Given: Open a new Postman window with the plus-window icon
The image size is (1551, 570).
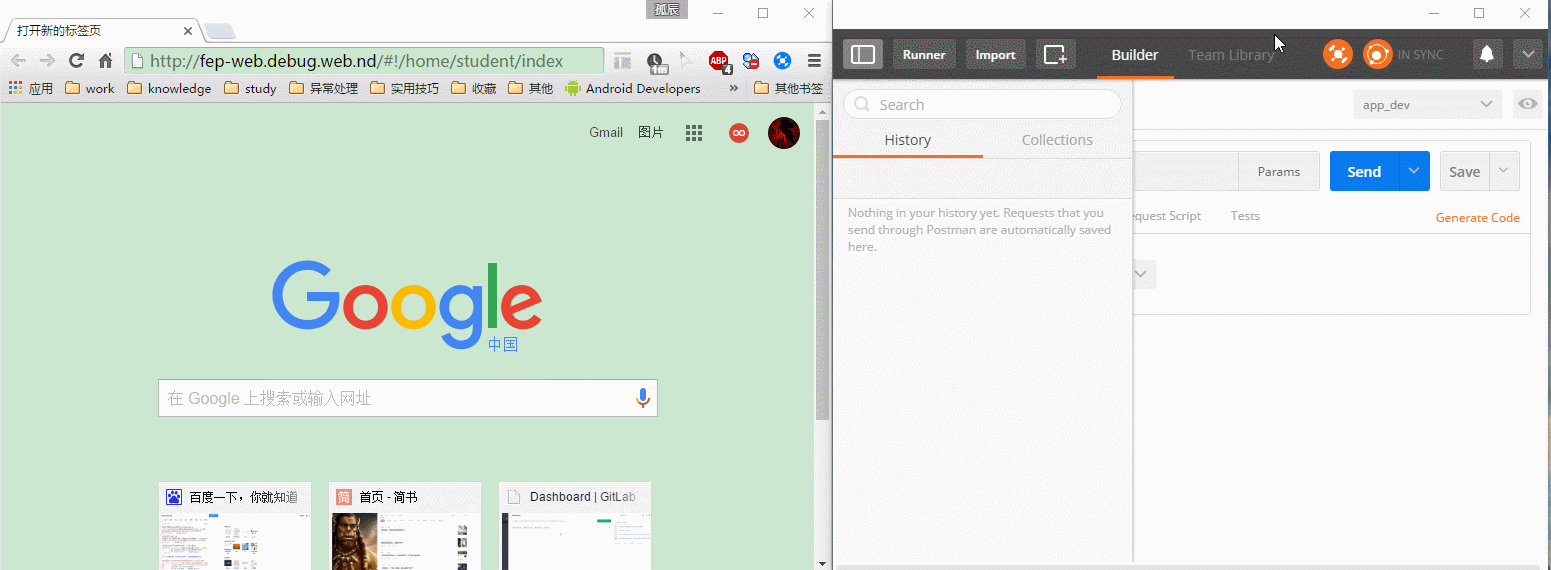Looking at the screenshot, I should coord(1056,55).
